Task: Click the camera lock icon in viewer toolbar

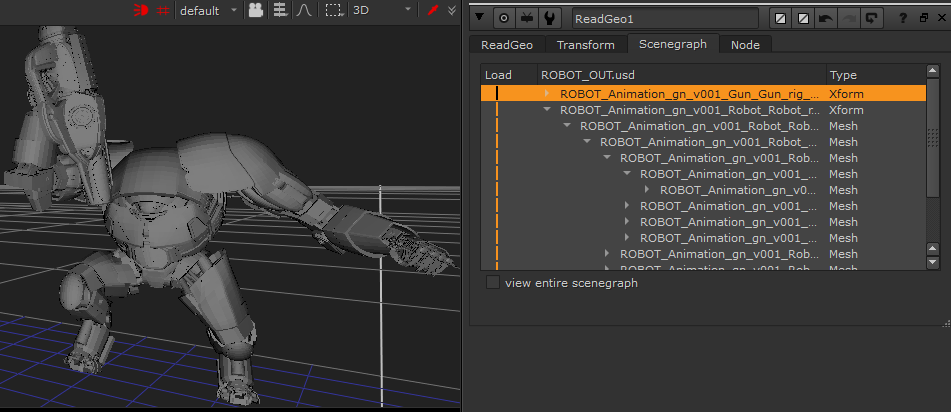Action: 256,10
